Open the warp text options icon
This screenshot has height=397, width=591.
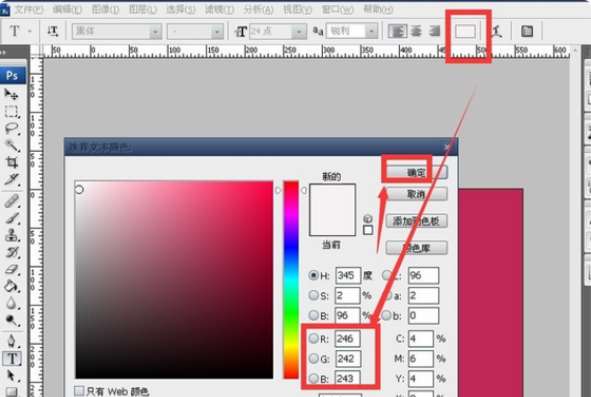point(497,31)
